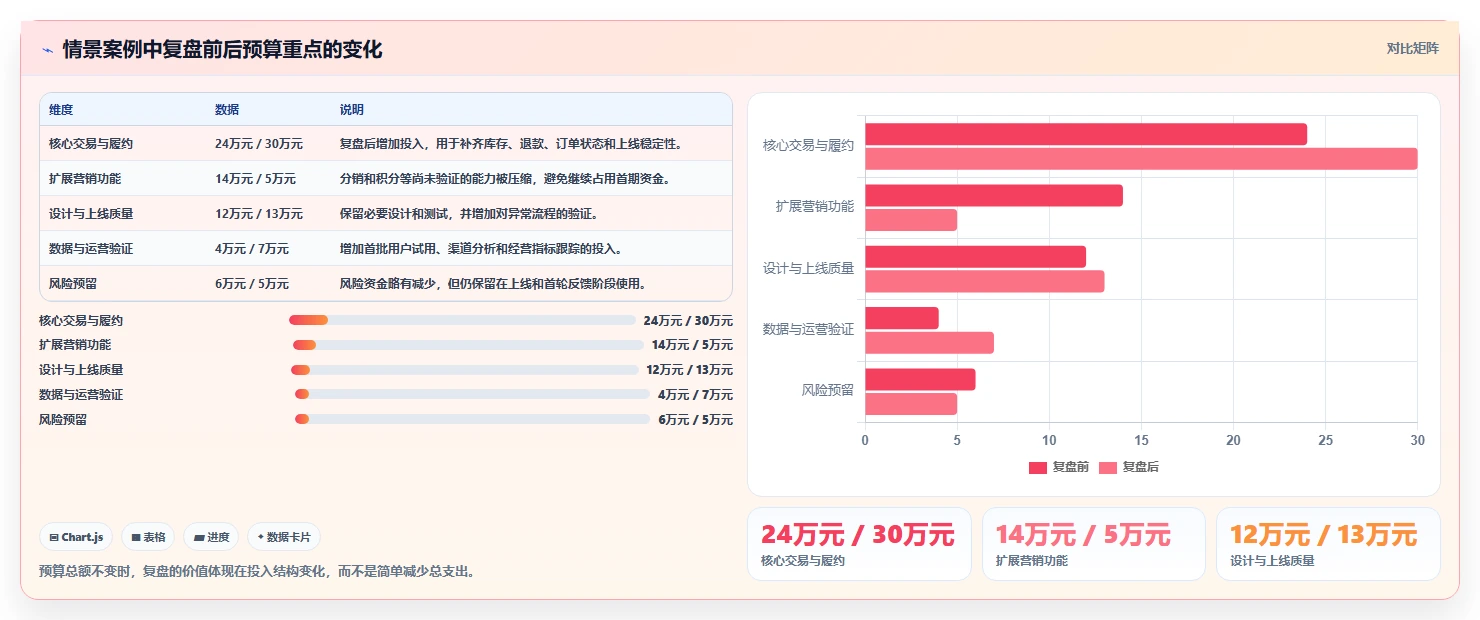Click 12万元 / 13万元 value after progress bar
The image size is (1480, 620).
pyautogui.click(x=689, y=370)
